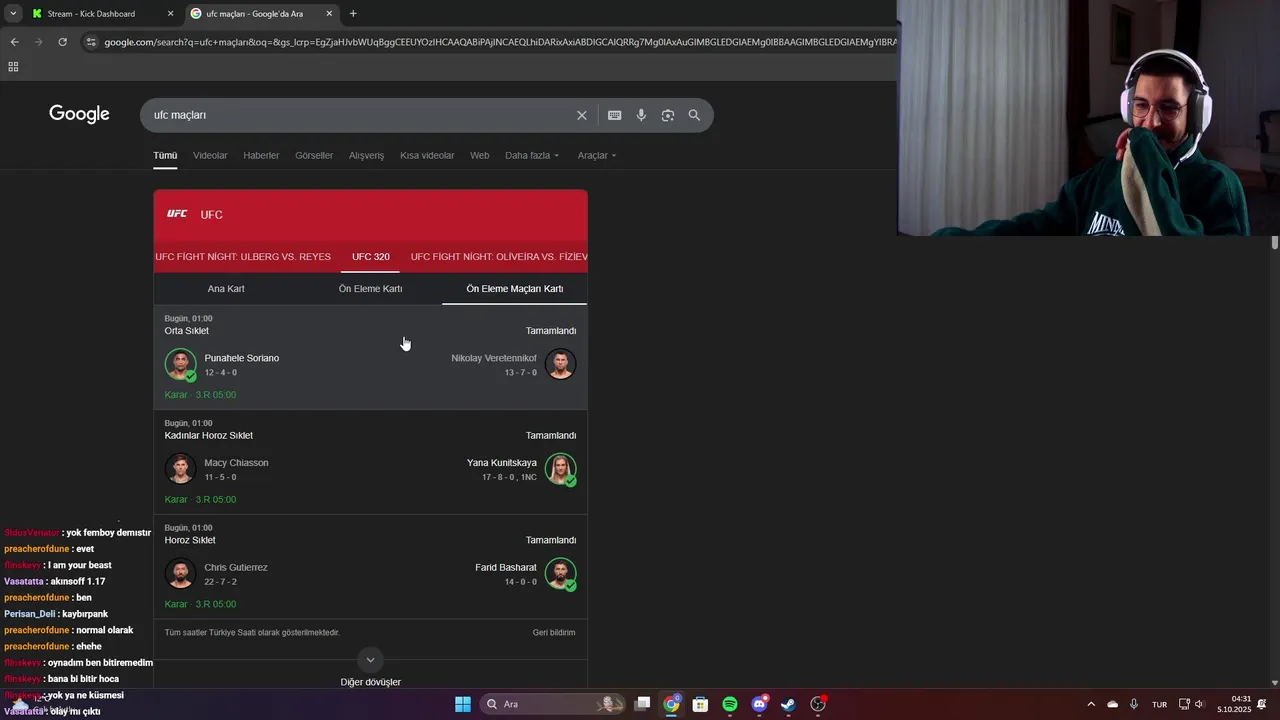1280x720 pixels.
Task: Open Google Lens image search
Action: tap(668, 115)
